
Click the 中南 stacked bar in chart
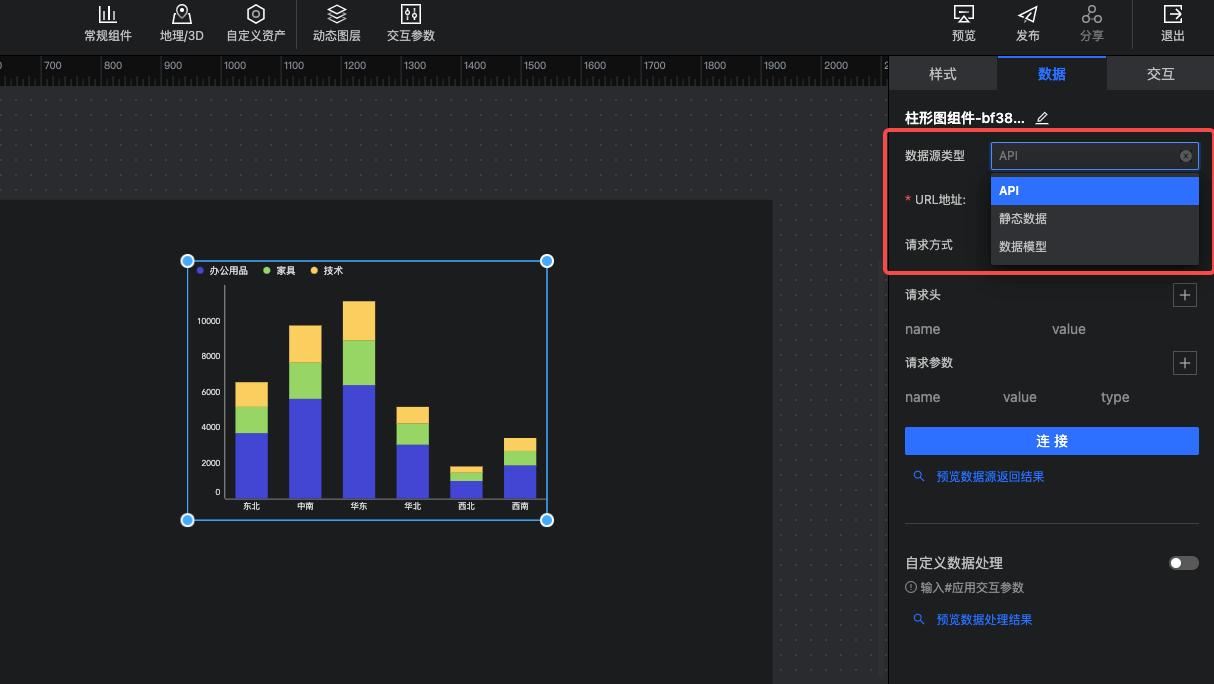(x=305, y=412)
